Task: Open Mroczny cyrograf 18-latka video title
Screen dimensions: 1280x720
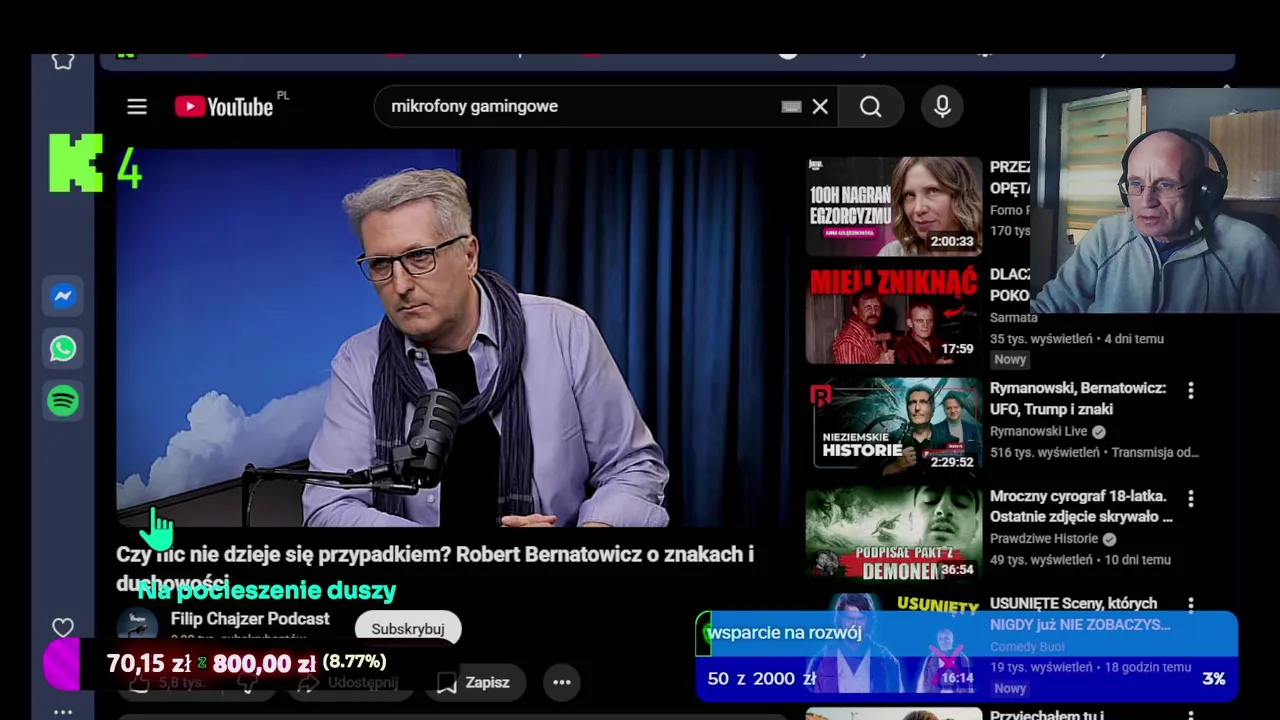Action: coord(1081,506)
